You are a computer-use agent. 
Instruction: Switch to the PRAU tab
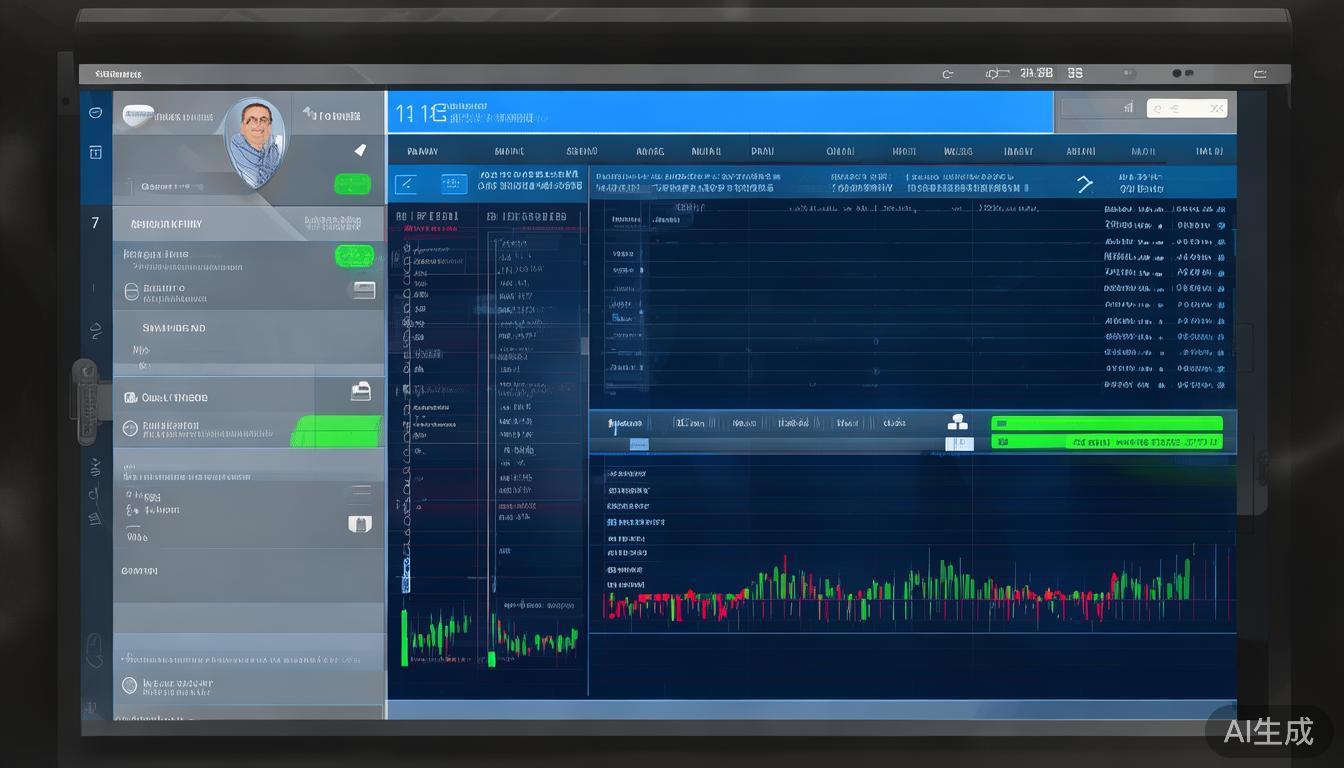[762, 152]
